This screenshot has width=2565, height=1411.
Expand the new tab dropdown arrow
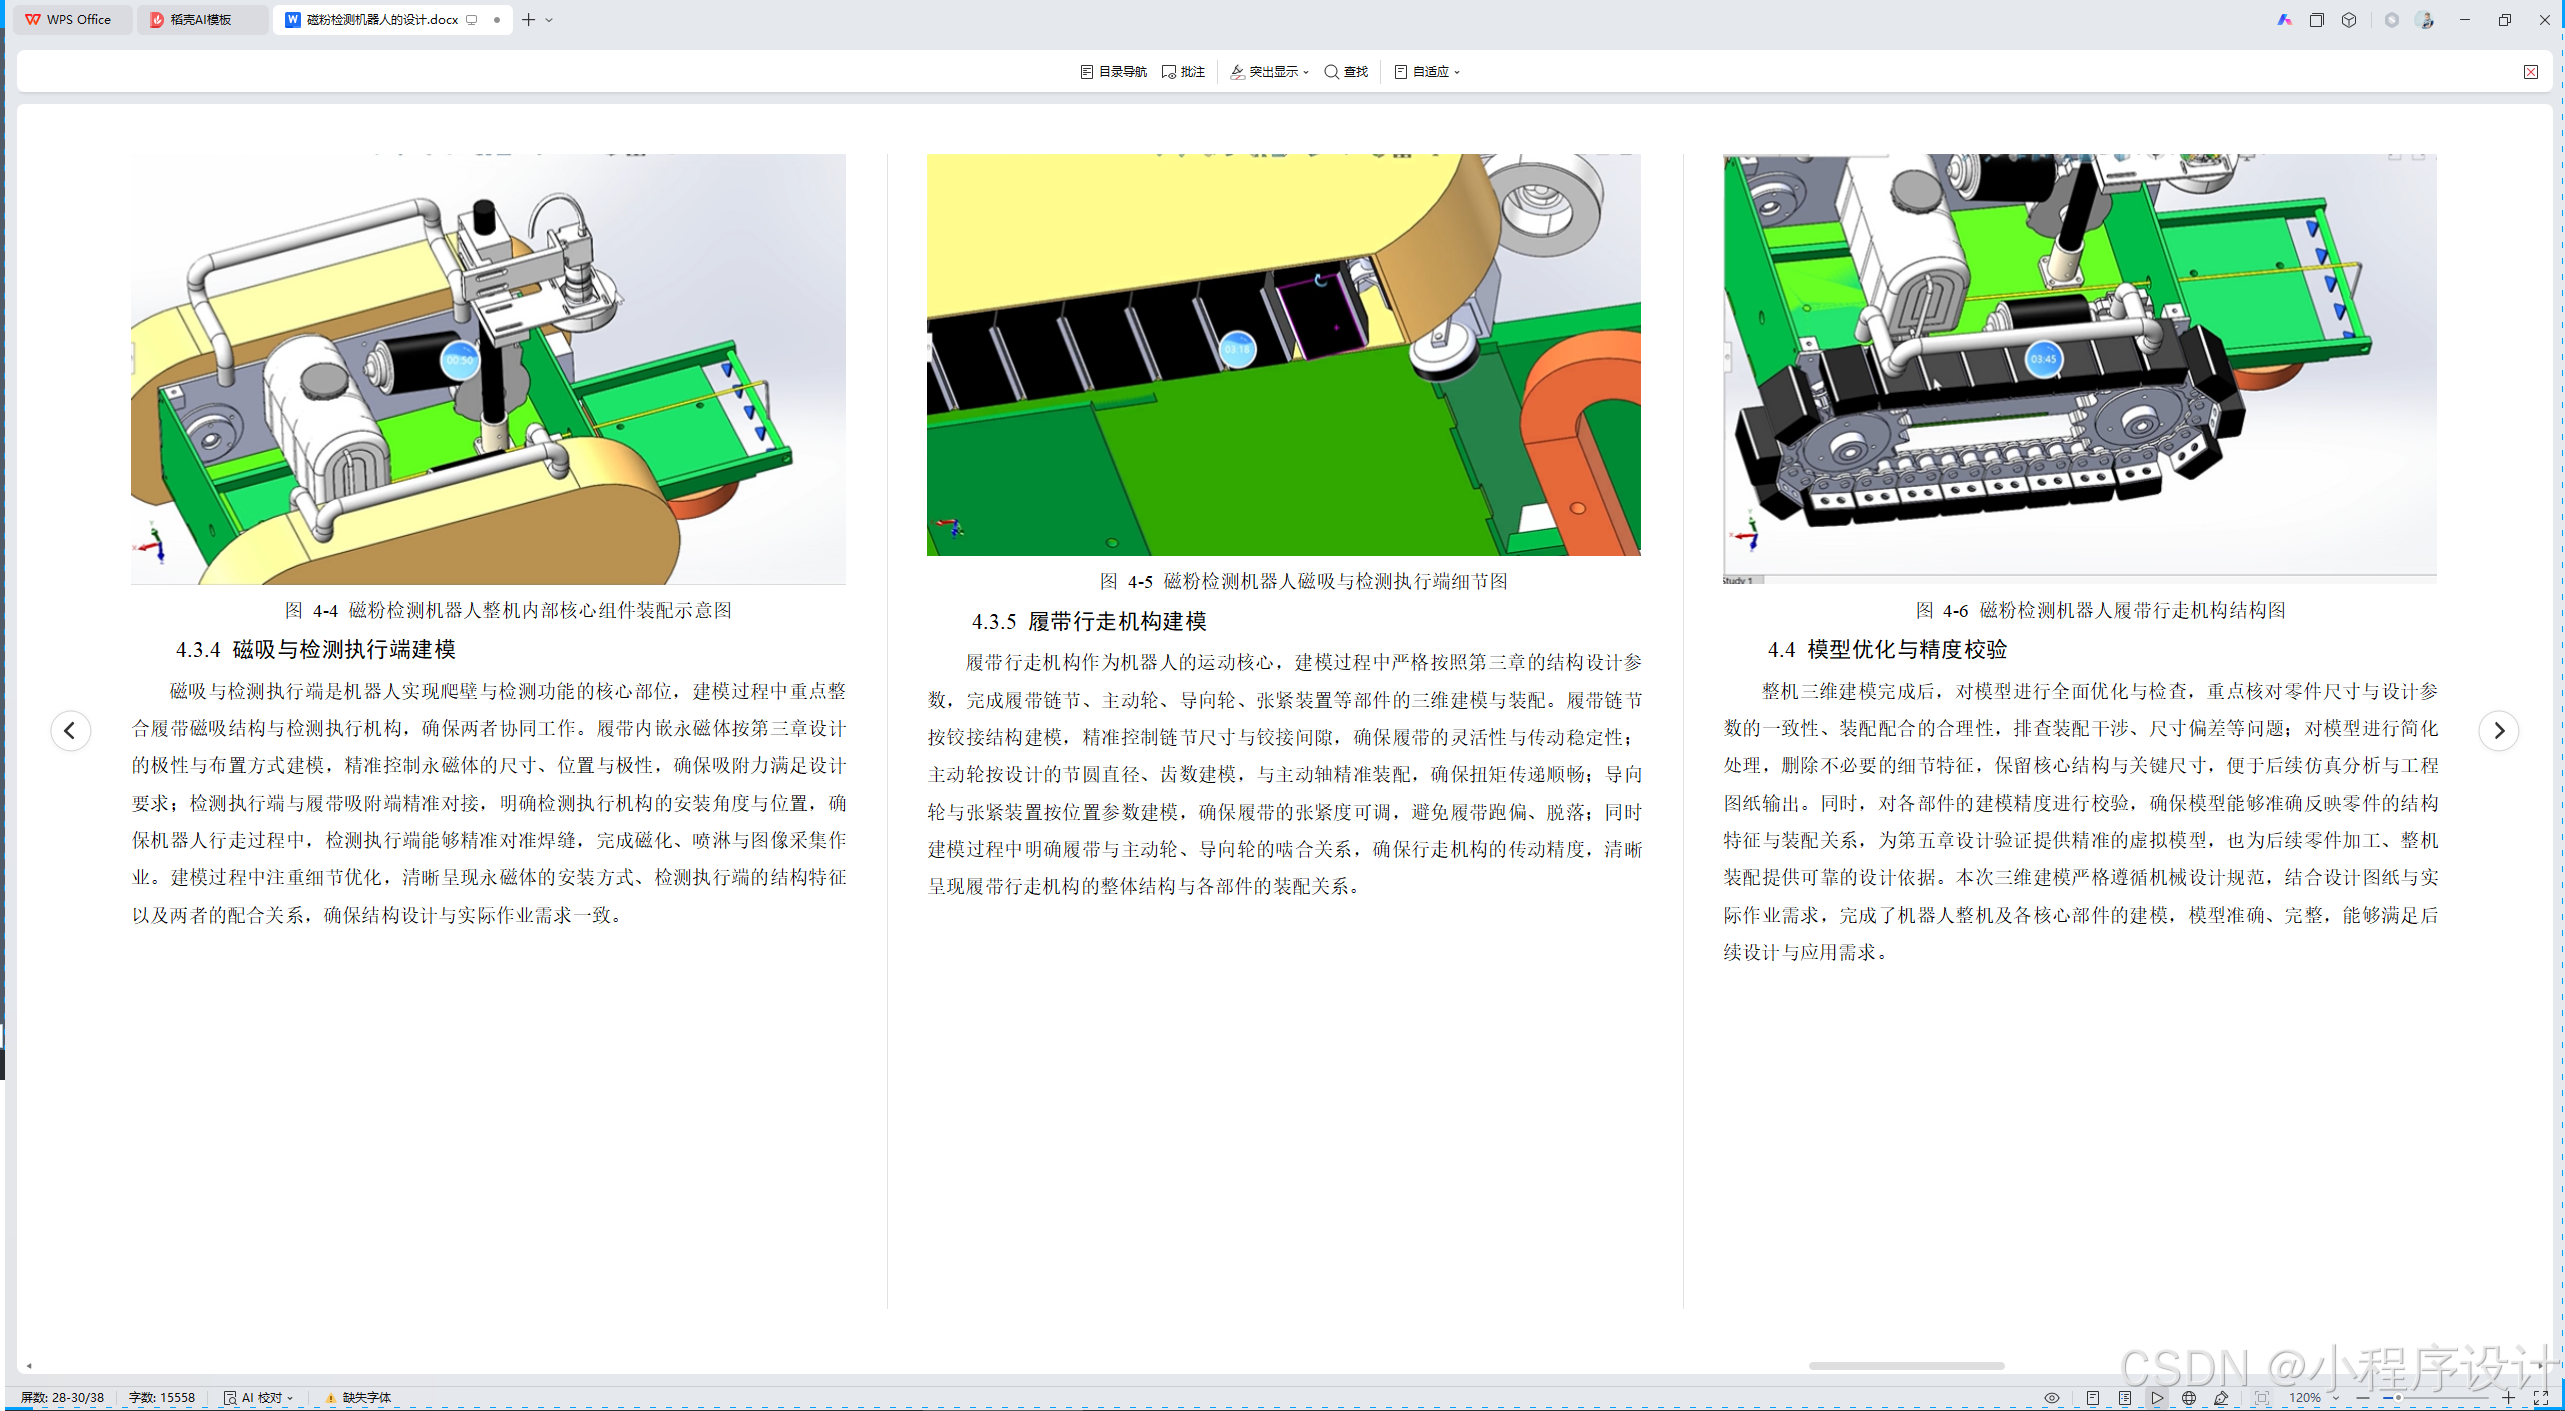coord(549,20)
